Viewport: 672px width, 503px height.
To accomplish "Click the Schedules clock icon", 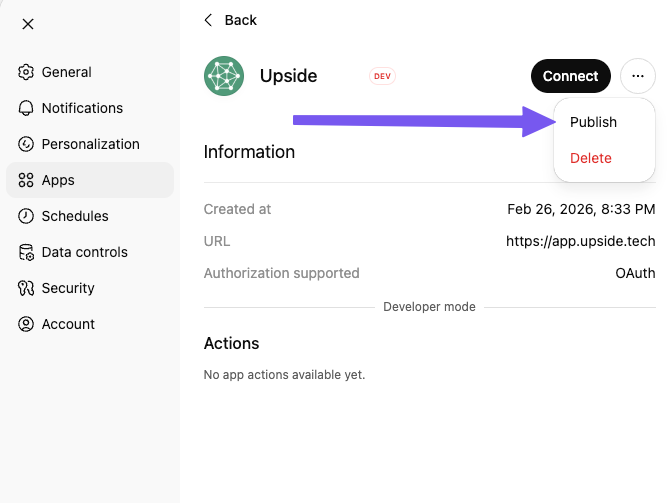I will pyautogui.click(x=26, y=216).
